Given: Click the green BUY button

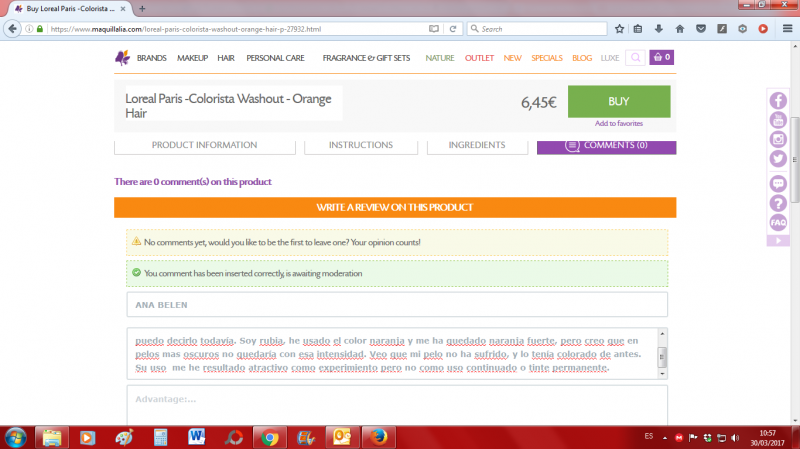Looking at the screenshot, I should pos(619,102).
